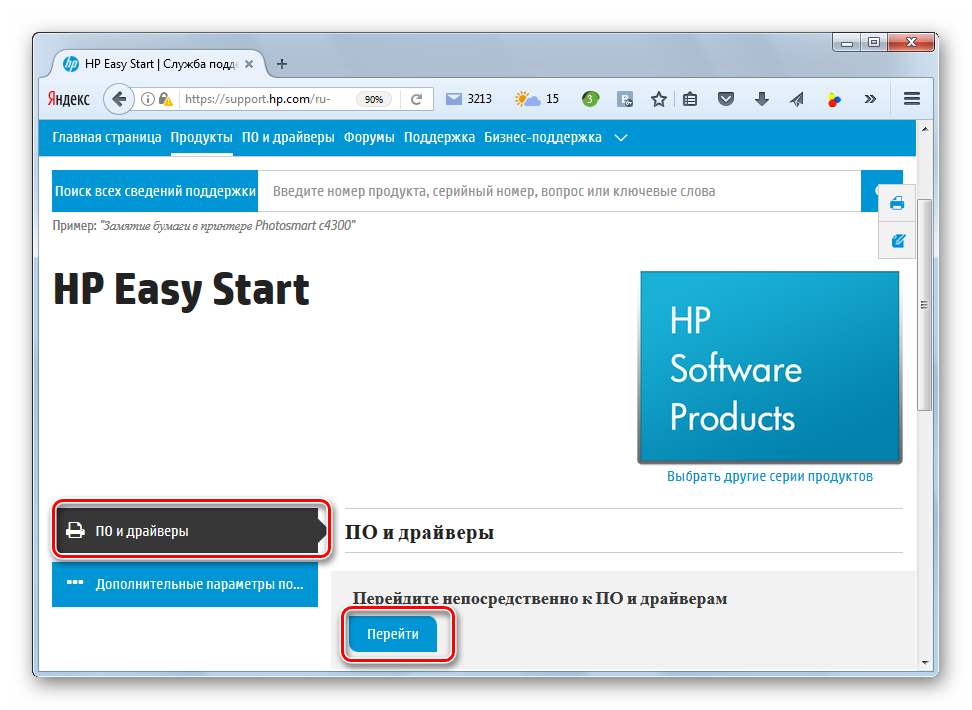Click the print icon on the side panel
This screenshot has height=710, width=972.
897,204
